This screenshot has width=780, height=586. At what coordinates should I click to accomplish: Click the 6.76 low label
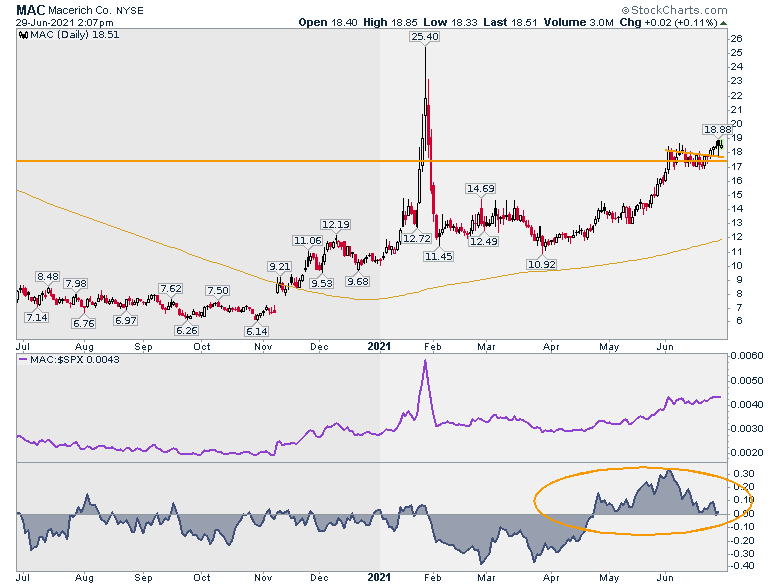[x=84, y=323]
